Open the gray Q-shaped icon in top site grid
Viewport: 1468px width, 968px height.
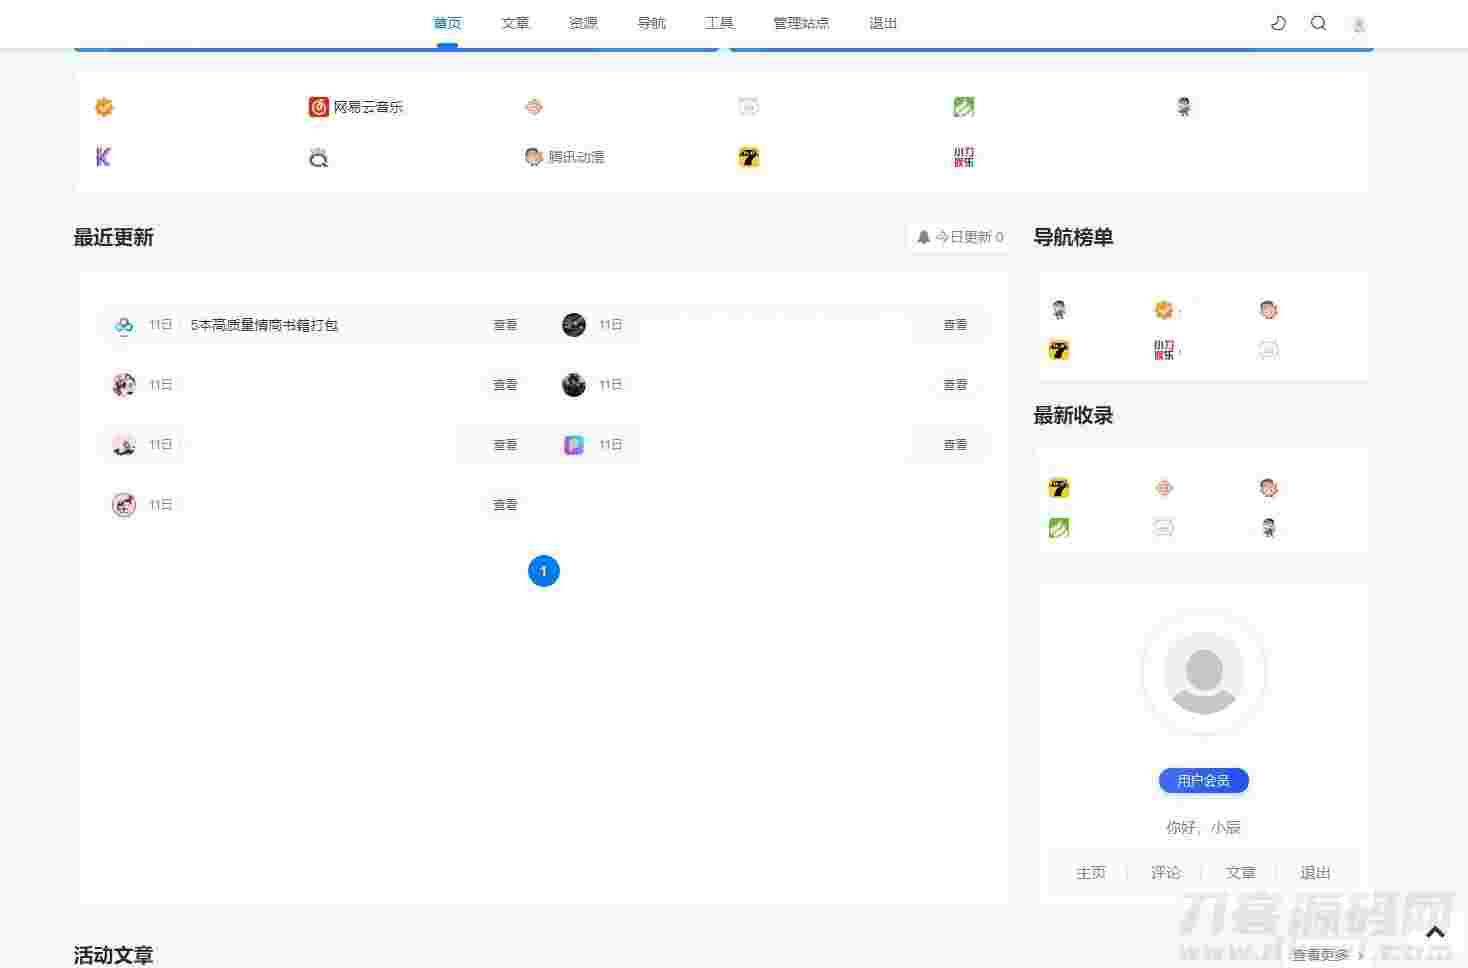tap(319, 157)
